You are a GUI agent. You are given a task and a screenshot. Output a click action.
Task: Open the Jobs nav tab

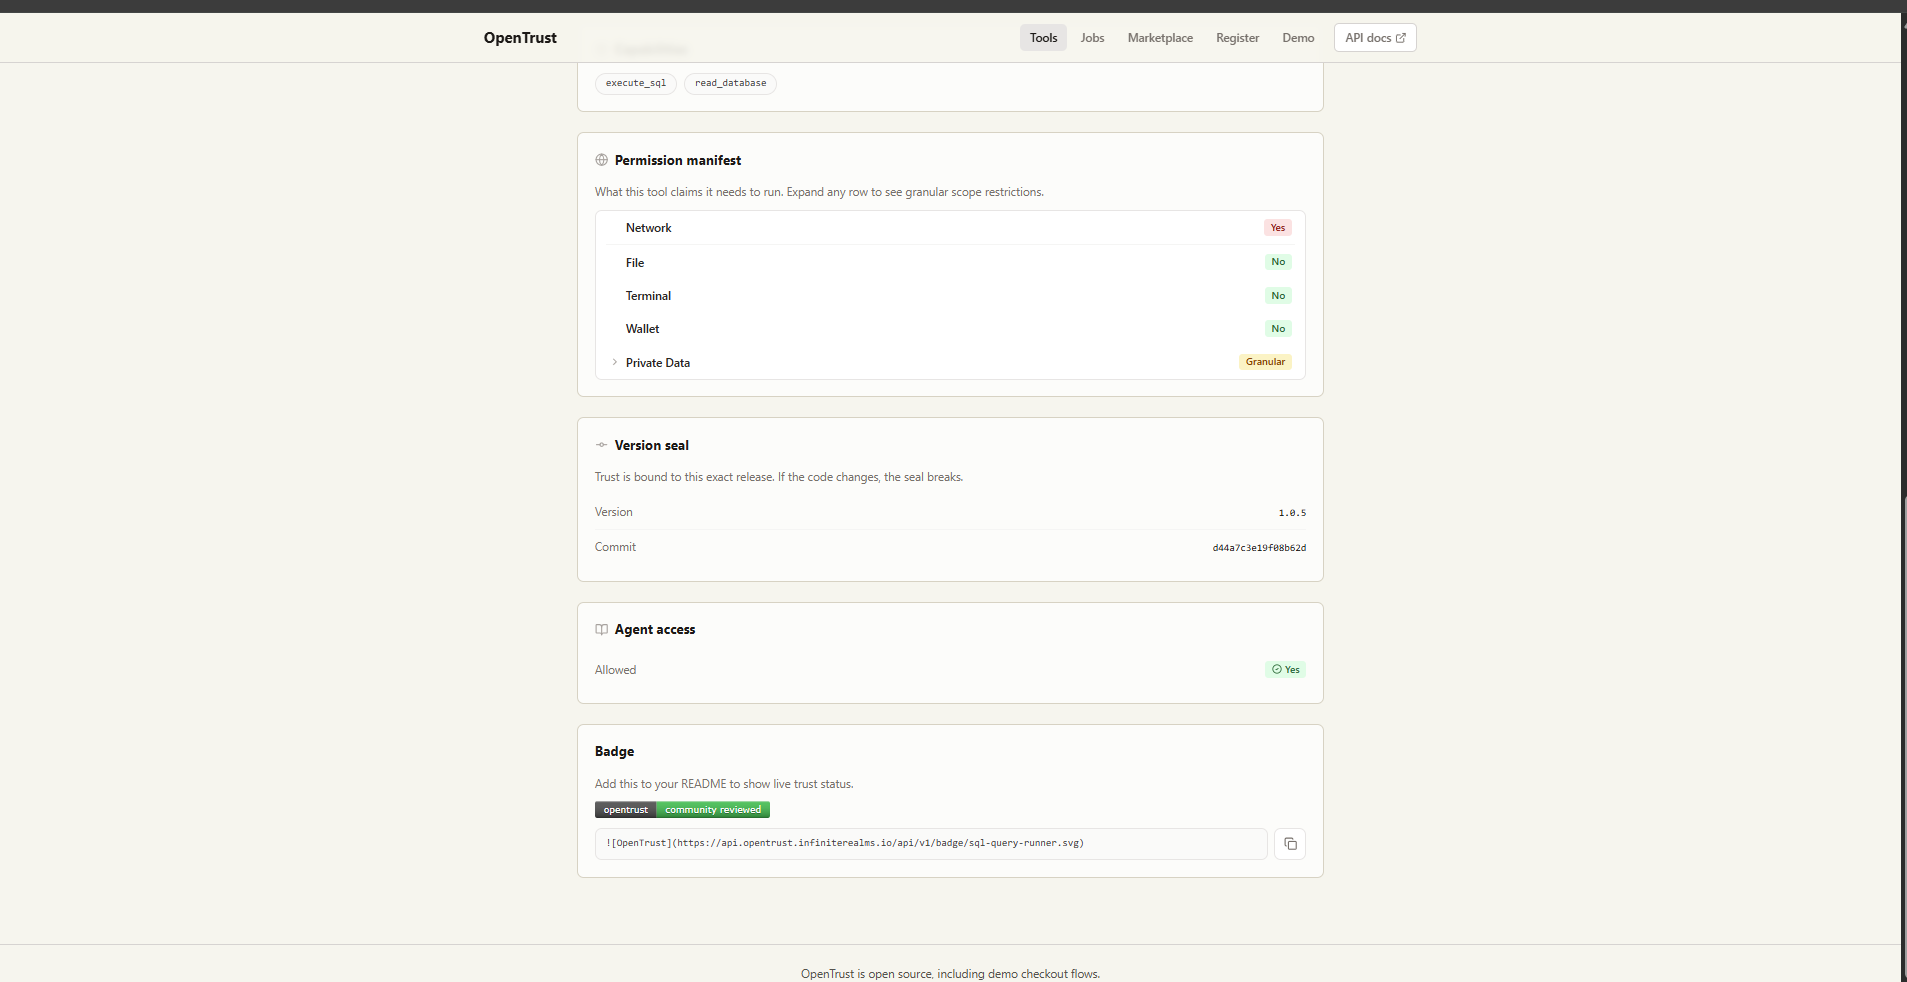[x=1092, y=38]
